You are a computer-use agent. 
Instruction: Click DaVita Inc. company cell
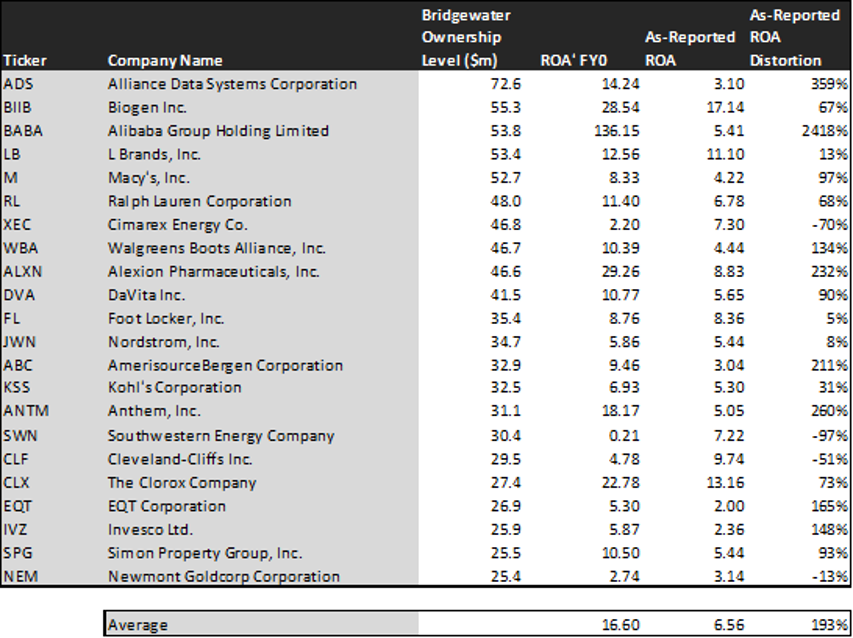pos(146,295)
